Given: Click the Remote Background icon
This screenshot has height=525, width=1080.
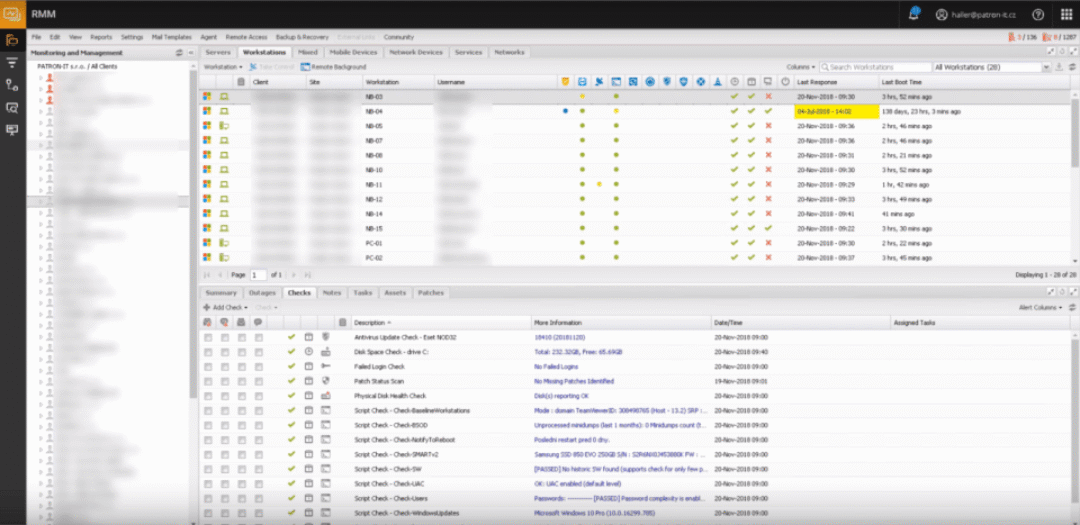Looking at the screenshot, I should 308,67.
